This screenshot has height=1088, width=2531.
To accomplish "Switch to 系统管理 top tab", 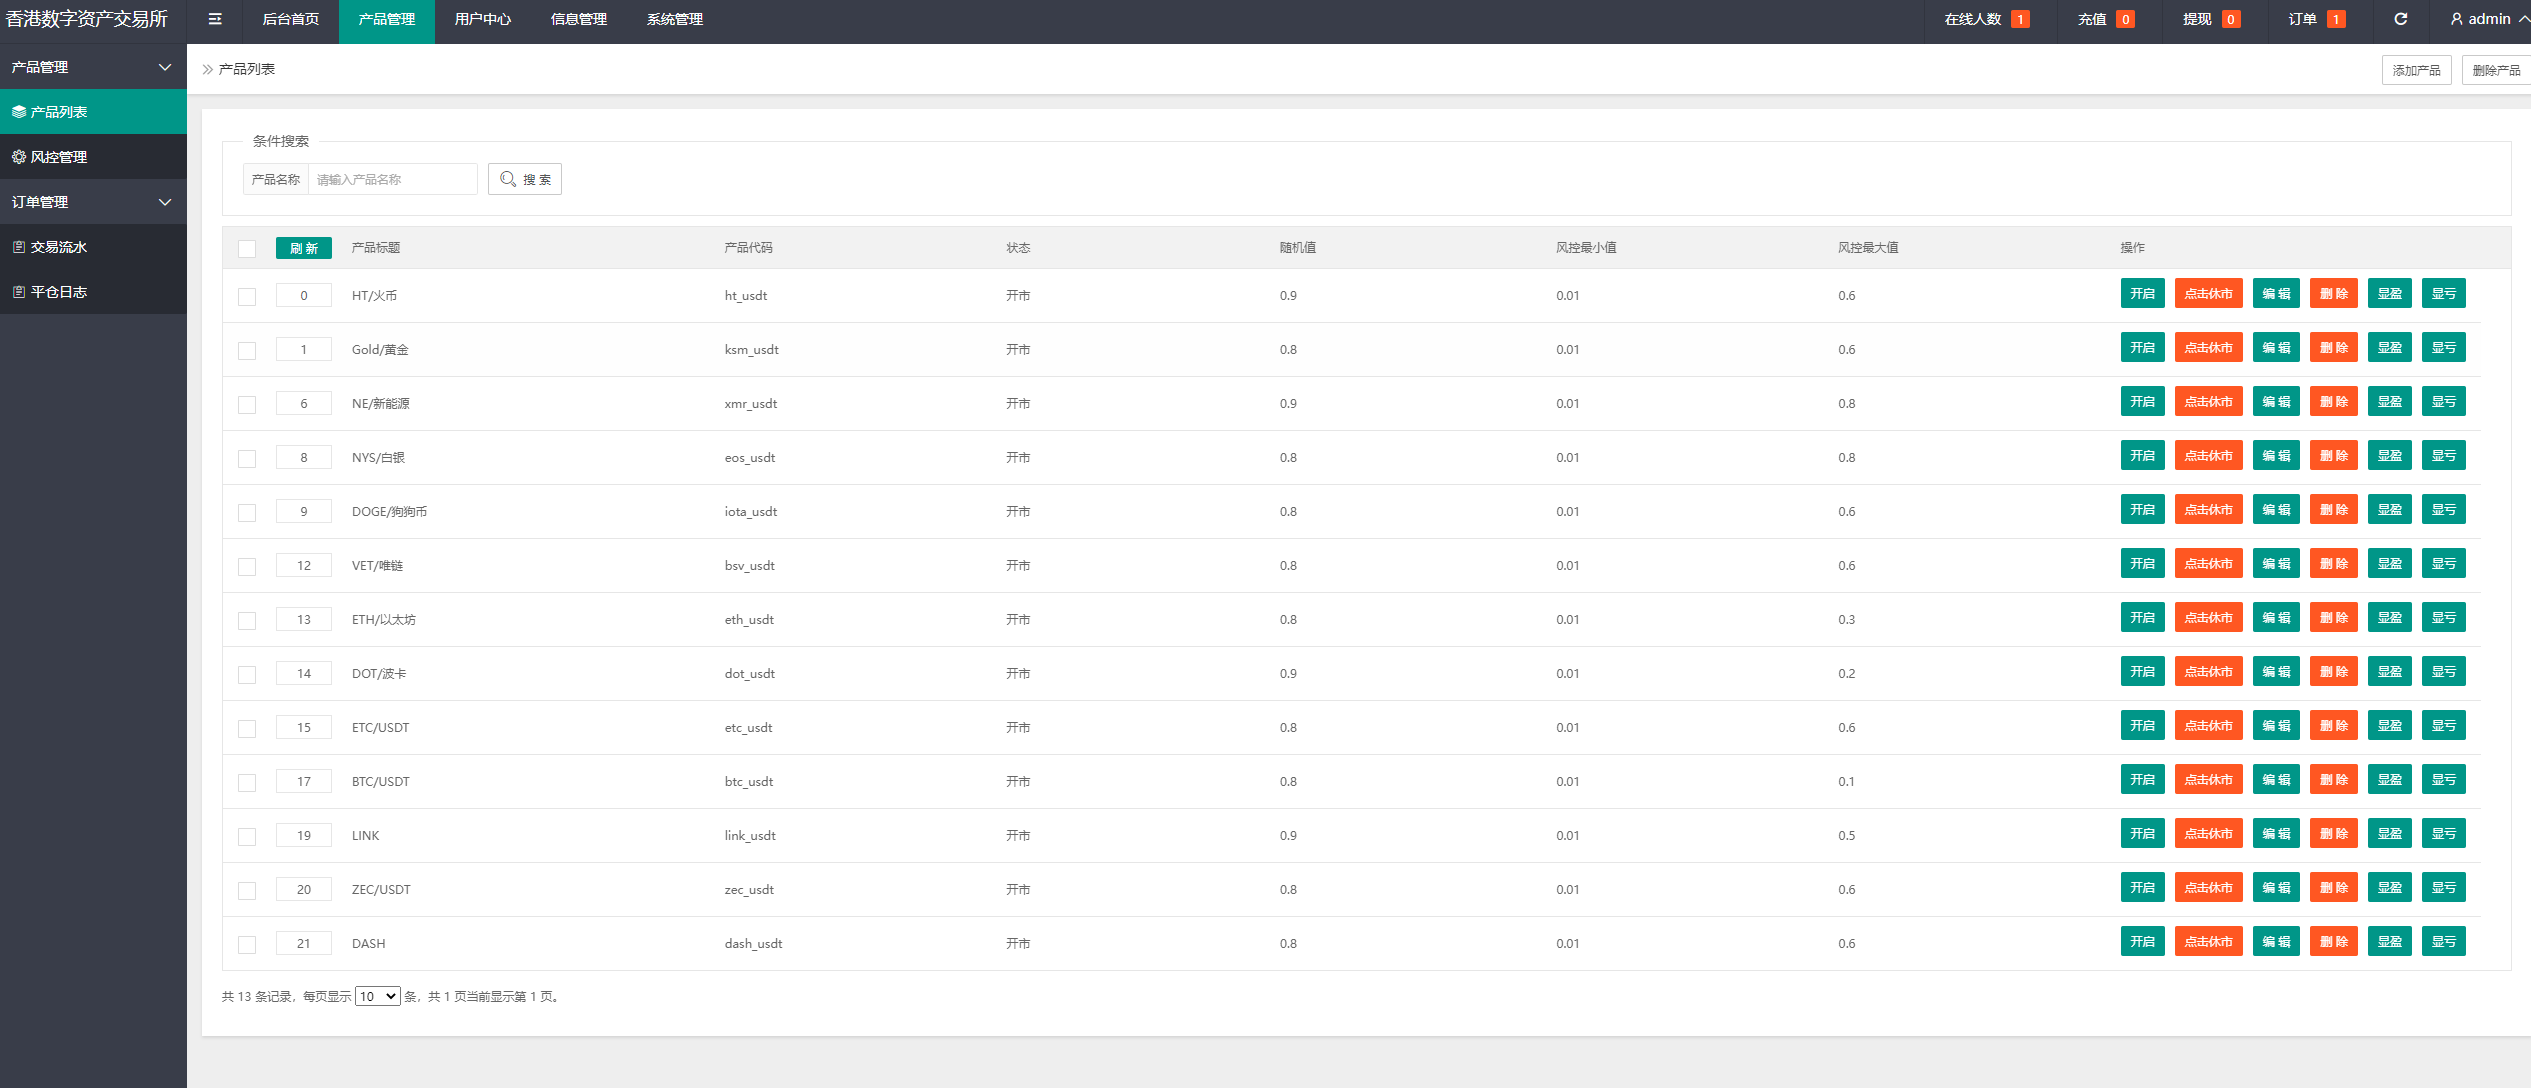I will click(x=674, y=19).
